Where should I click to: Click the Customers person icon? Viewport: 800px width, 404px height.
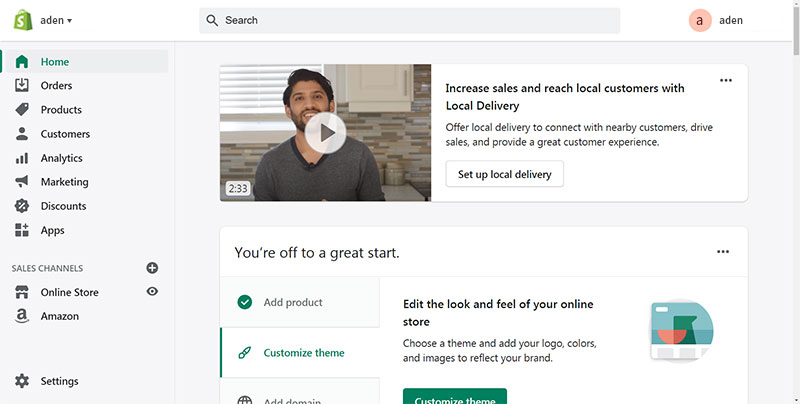pos(22,134)
